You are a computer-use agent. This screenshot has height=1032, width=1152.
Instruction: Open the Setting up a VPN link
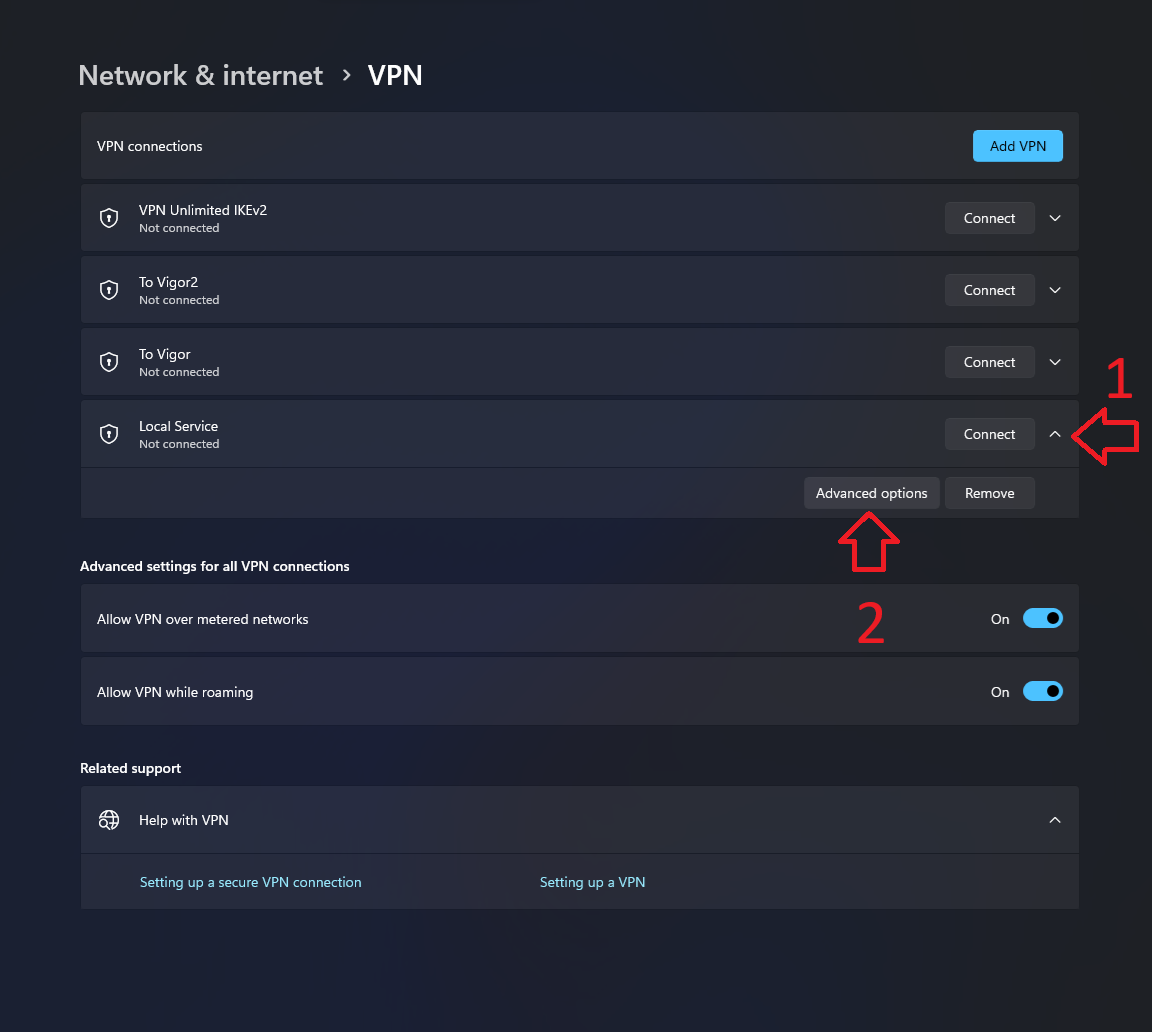pyautogui.click(x=592, y=882)
